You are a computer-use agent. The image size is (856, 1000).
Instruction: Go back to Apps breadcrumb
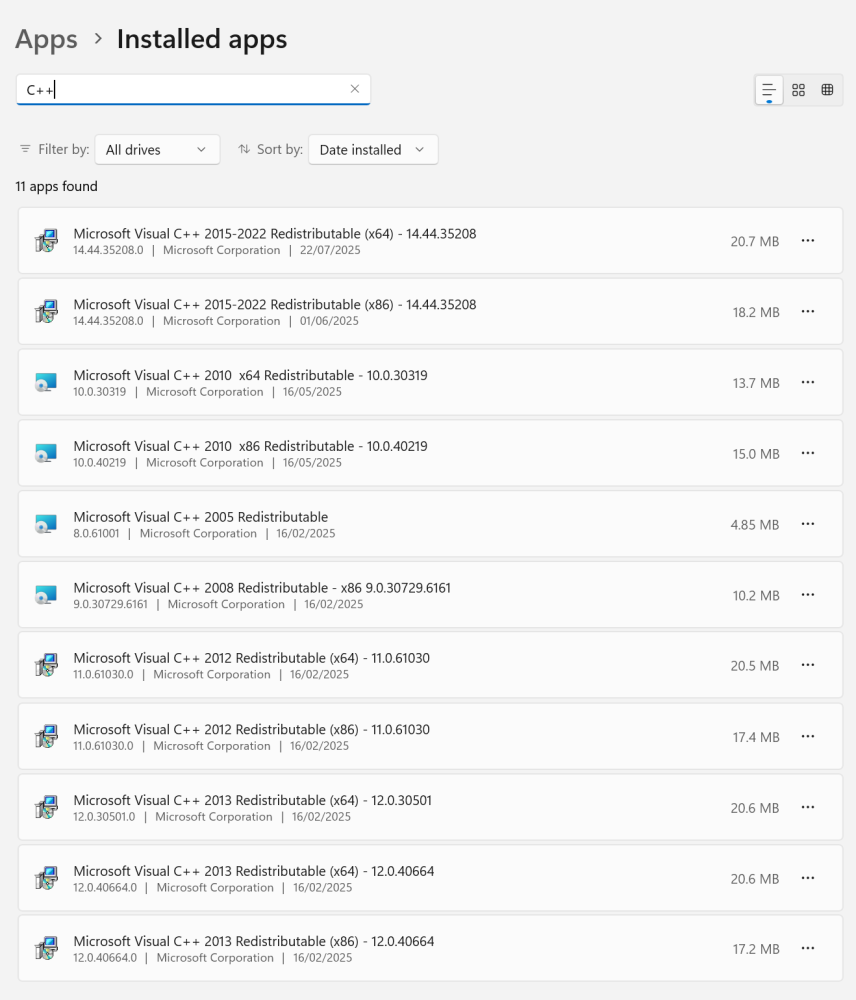coord(46,39)
